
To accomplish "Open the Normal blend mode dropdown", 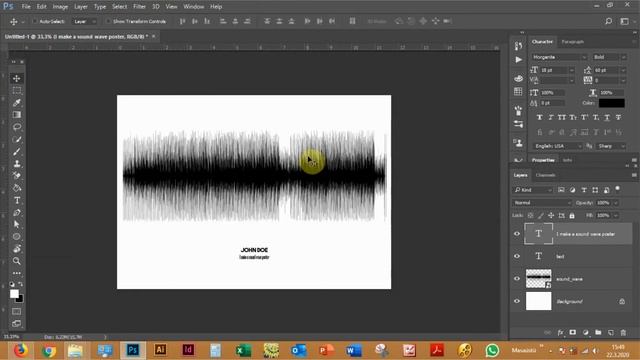I will pyautogui.click(x=542, y=203).
